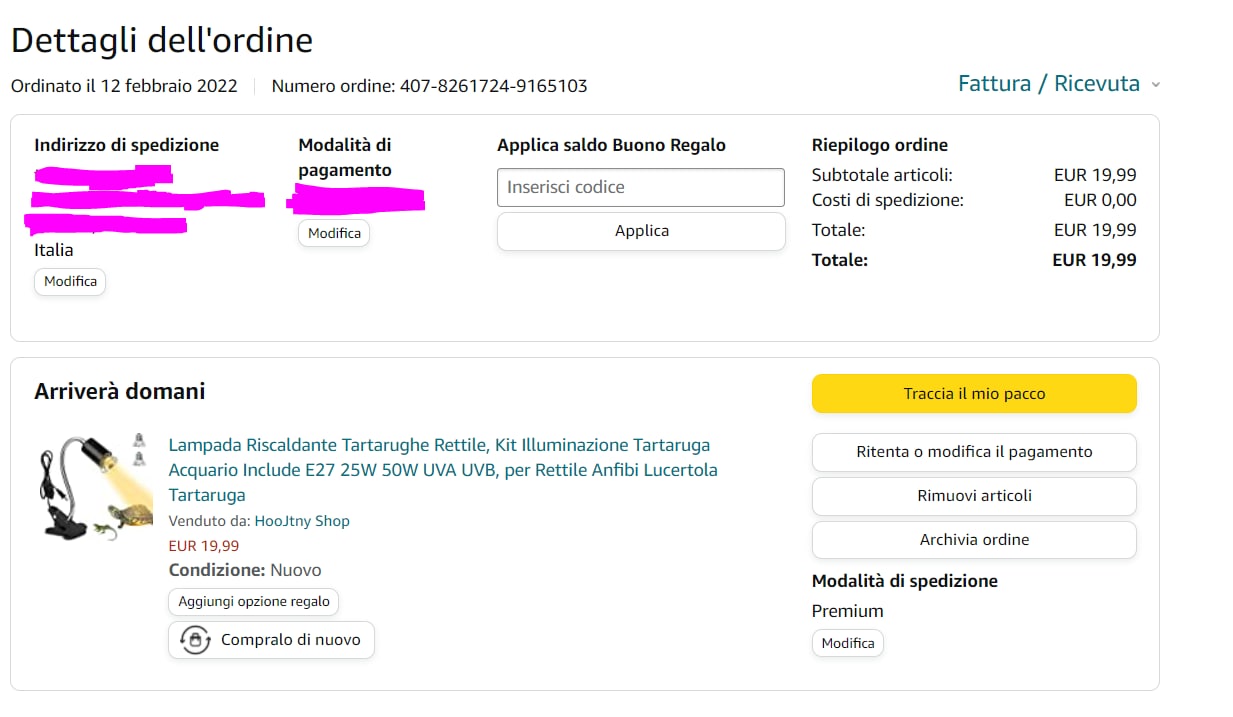Click Archivia ordine
1233x717 pixels.
click(x=974, y=540)
